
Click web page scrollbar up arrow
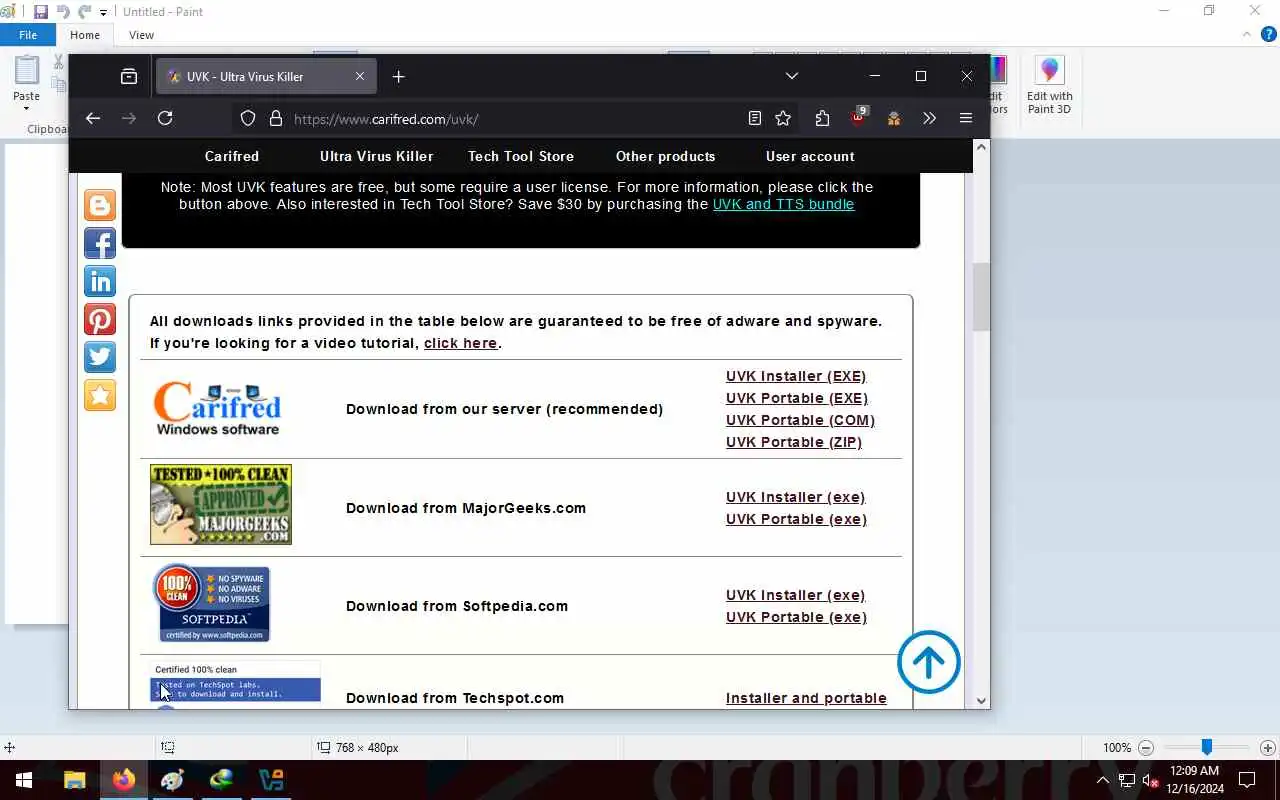(x=981, y=147)
